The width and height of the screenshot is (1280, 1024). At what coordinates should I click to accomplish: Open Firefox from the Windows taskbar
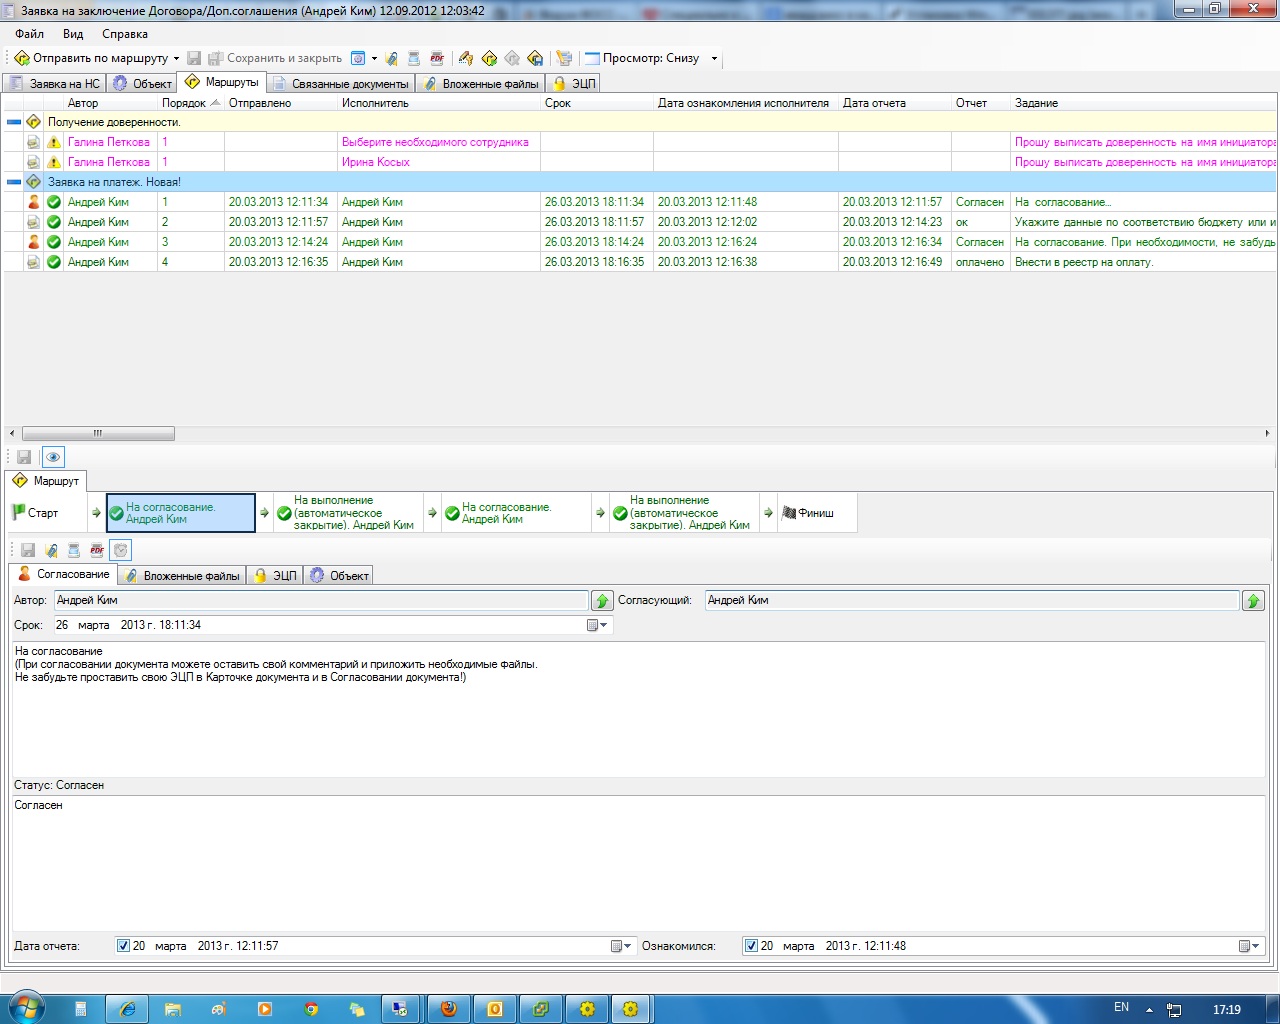[x=449, y=1009]
